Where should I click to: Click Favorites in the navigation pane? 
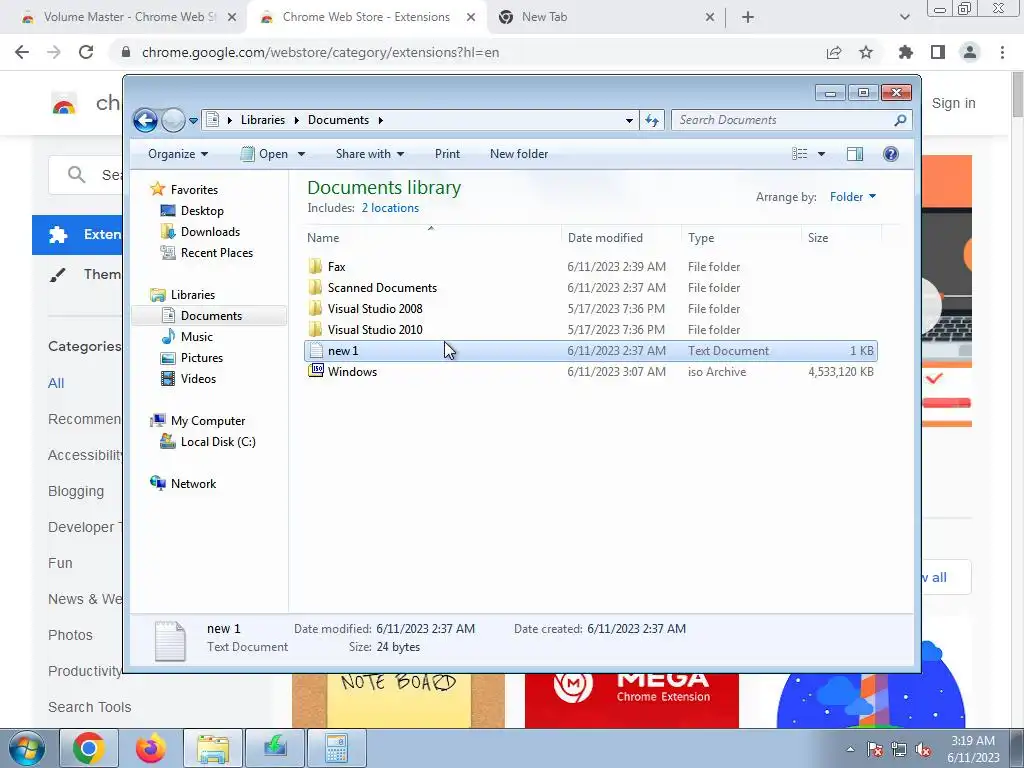click(194, 189)
